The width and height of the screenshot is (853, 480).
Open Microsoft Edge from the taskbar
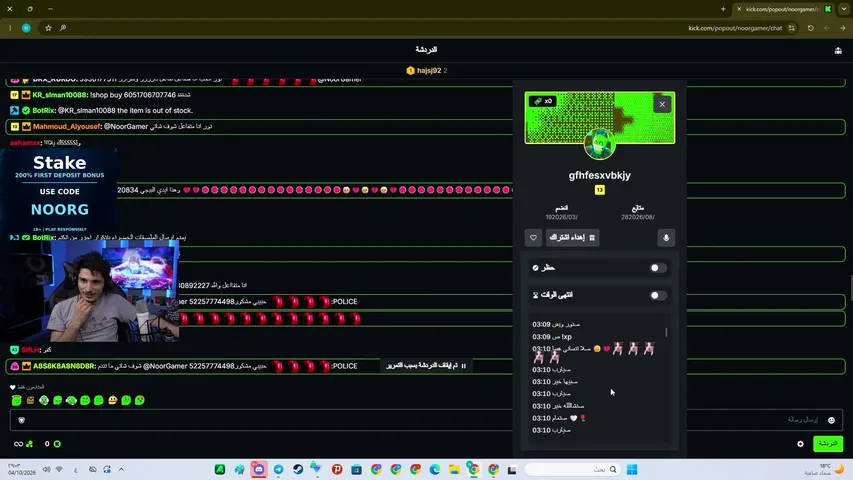[x=435, y=469]
